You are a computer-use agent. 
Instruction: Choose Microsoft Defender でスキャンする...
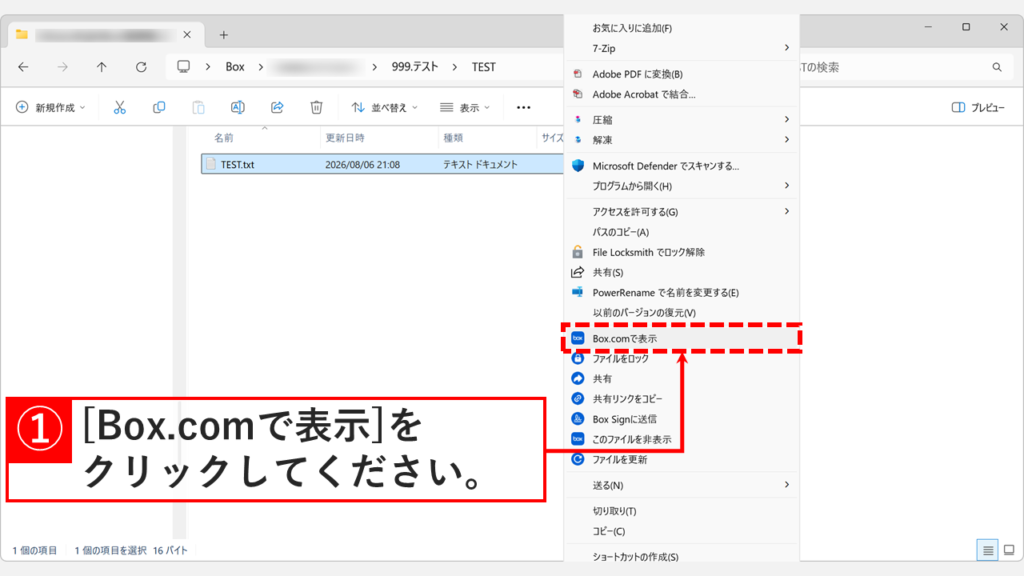coord(681,166)
